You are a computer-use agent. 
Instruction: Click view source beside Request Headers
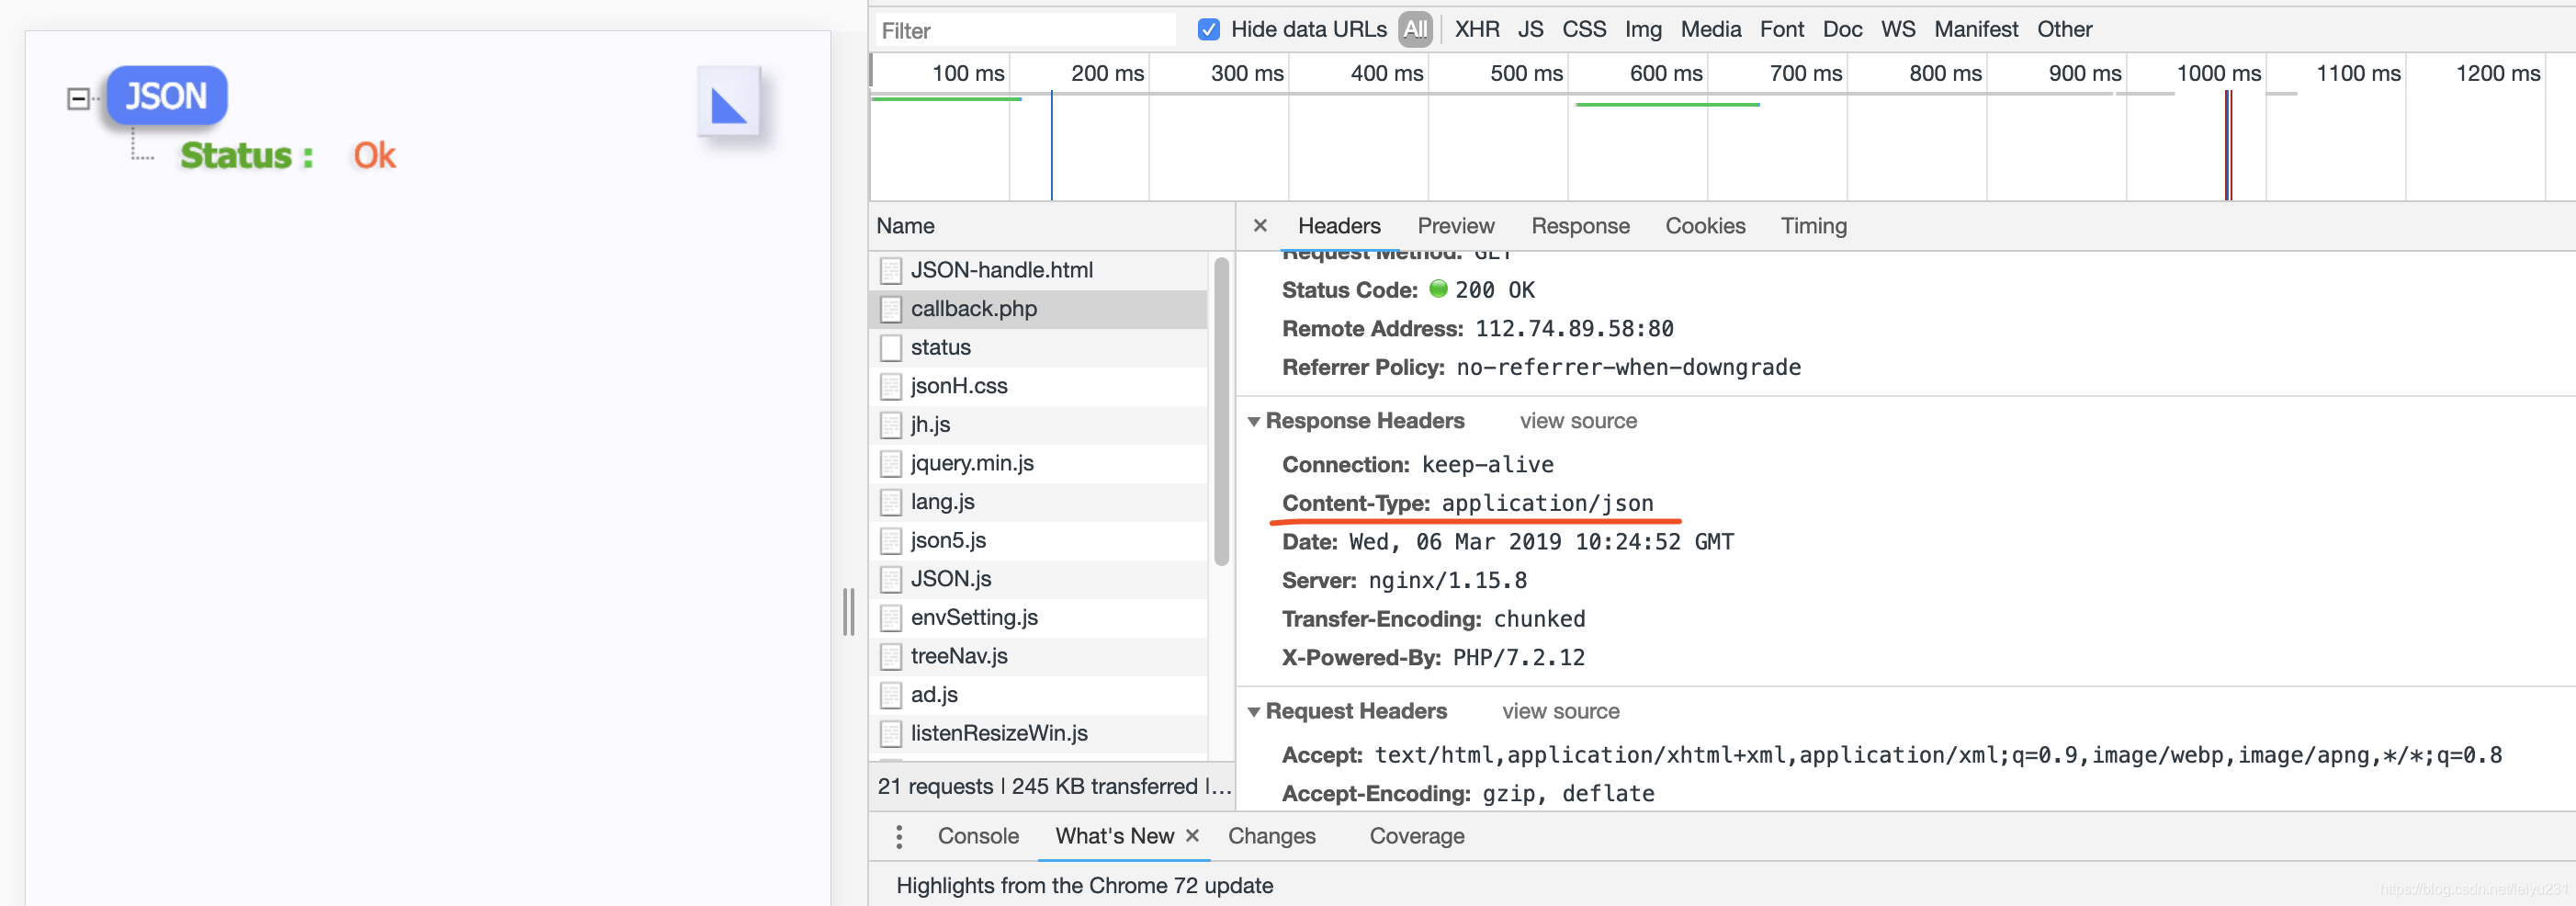pyautogui.click(x=1560, y=711)
